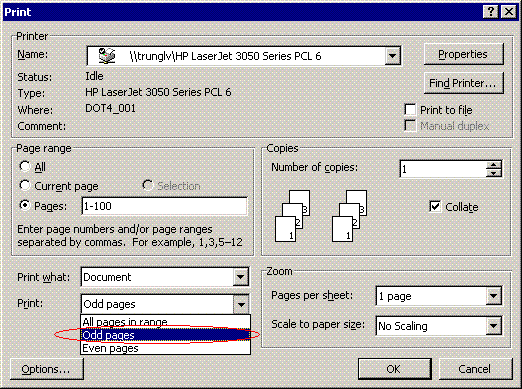Cancel the Print dialog
Screen dimensions: 522x389
[x=475, y=369]
